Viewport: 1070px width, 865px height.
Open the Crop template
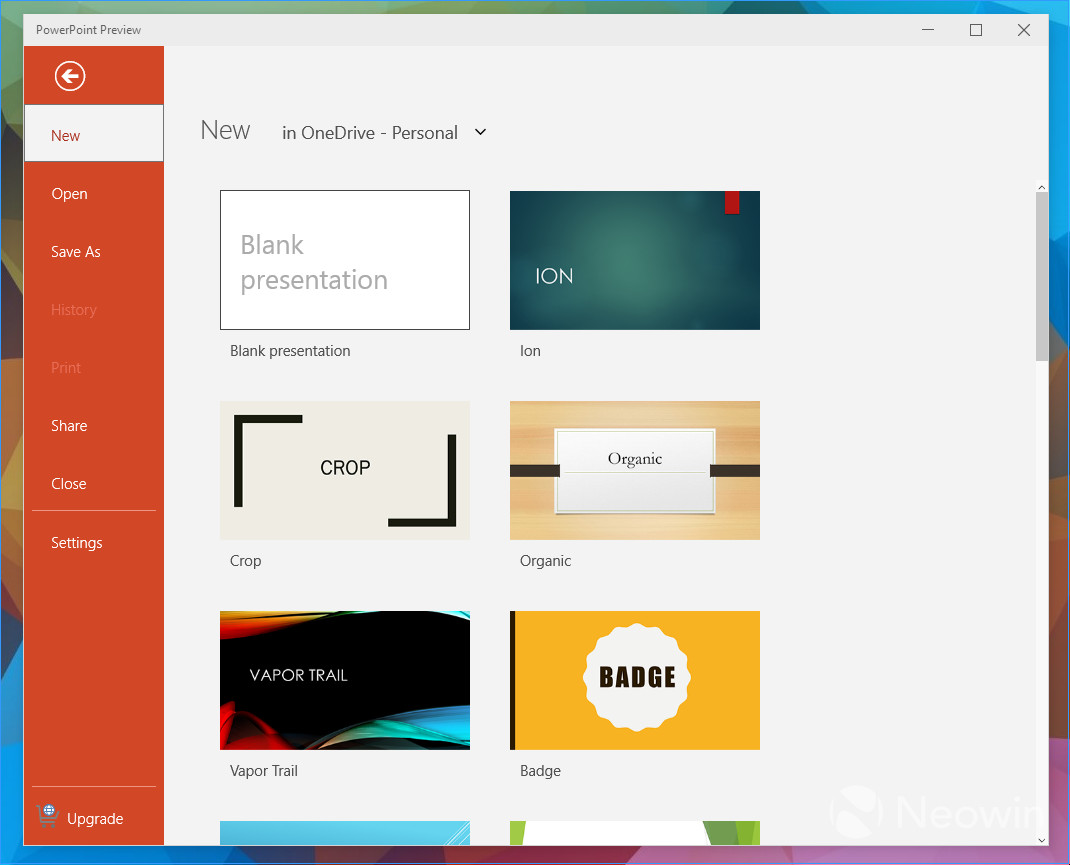point(344,470)
